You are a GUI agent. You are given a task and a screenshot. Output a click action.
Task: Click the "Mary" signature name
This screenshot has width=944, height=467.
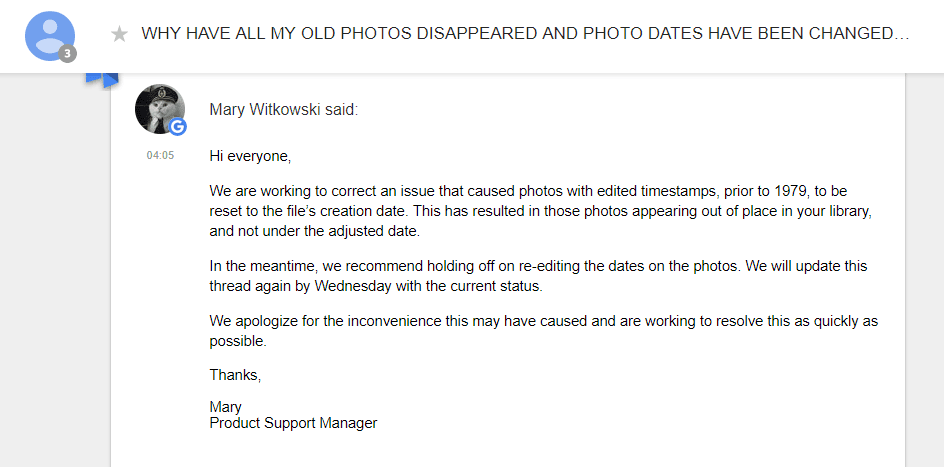point(225,407)
